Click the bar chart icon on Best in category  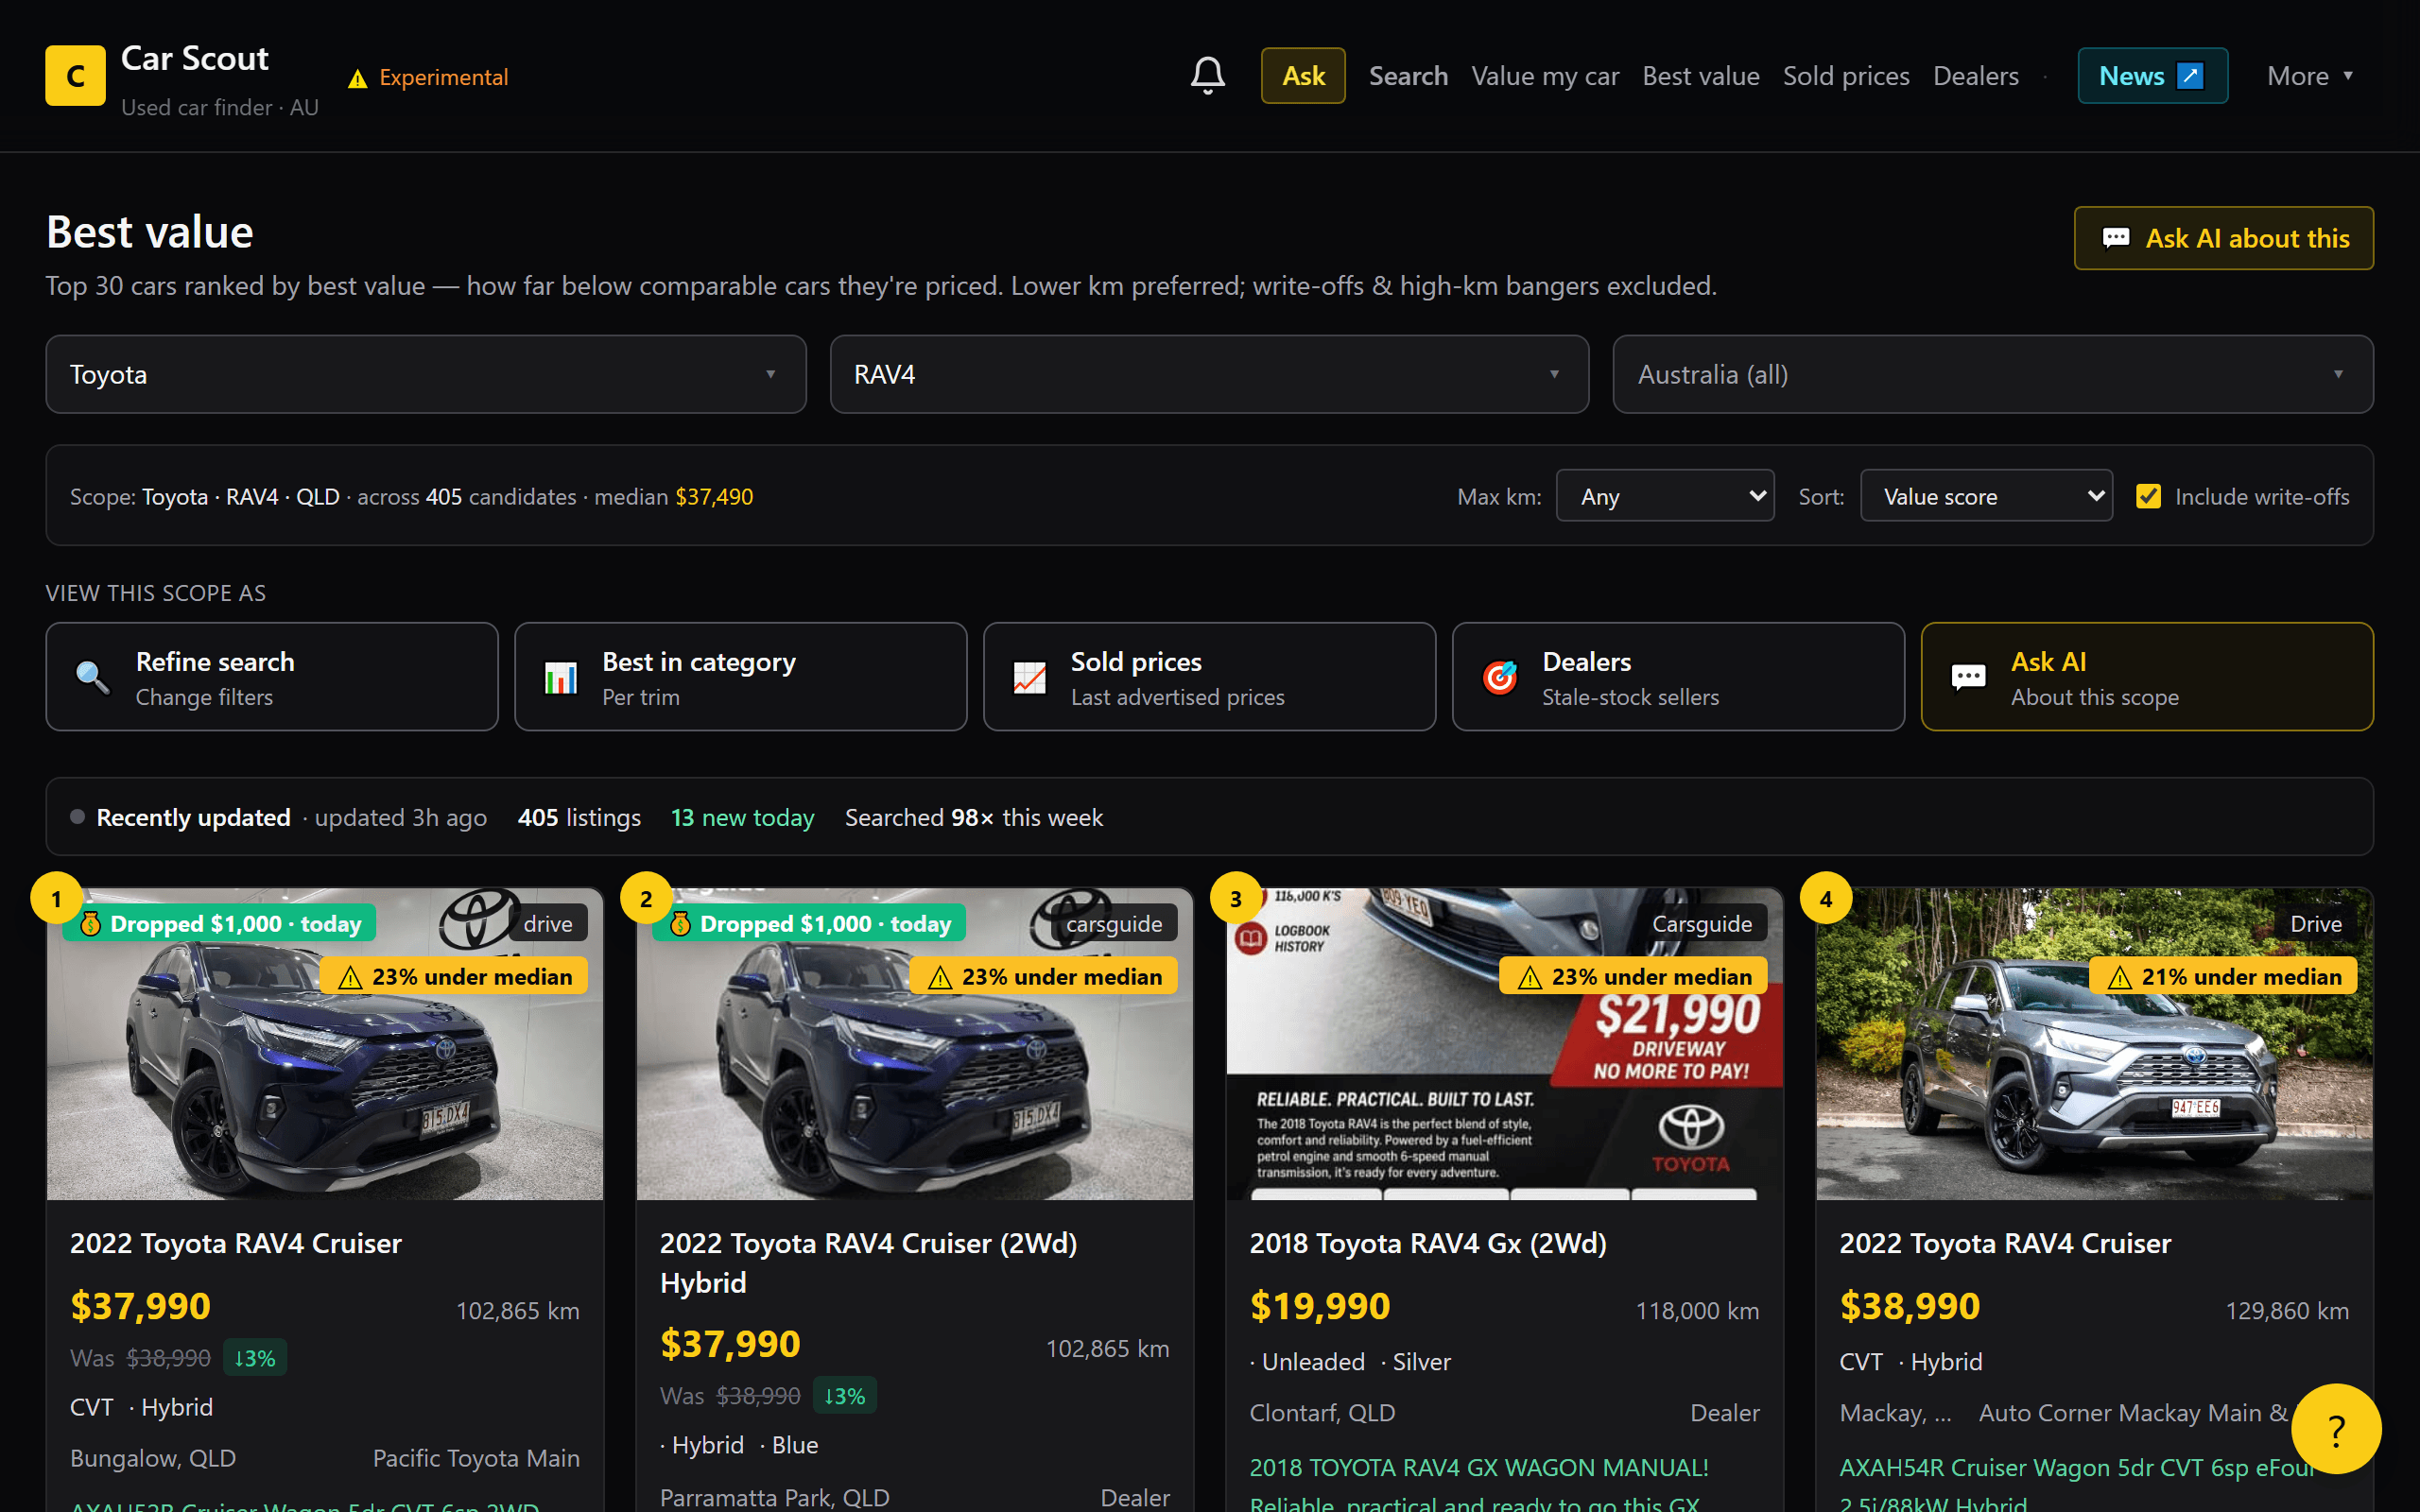click(x=561, y=677)
